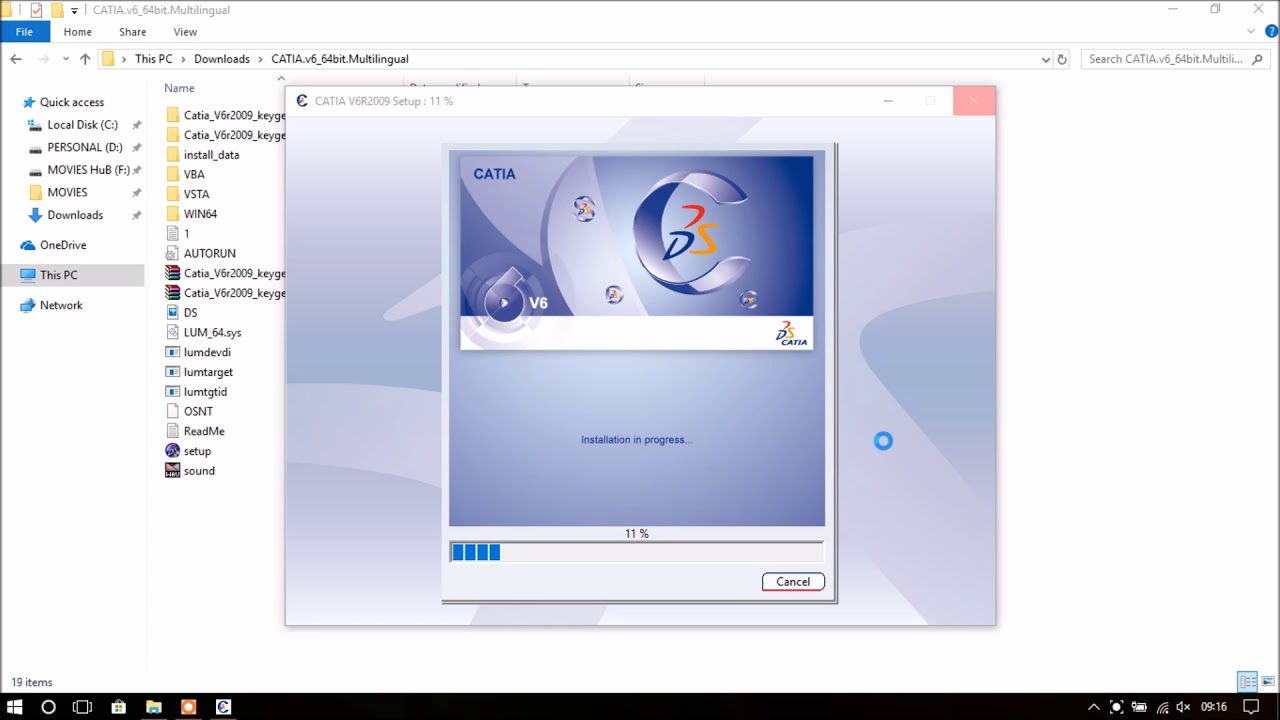Open the action center notifications
Screen dimensions: 1280x720
tap(1250, 707)
